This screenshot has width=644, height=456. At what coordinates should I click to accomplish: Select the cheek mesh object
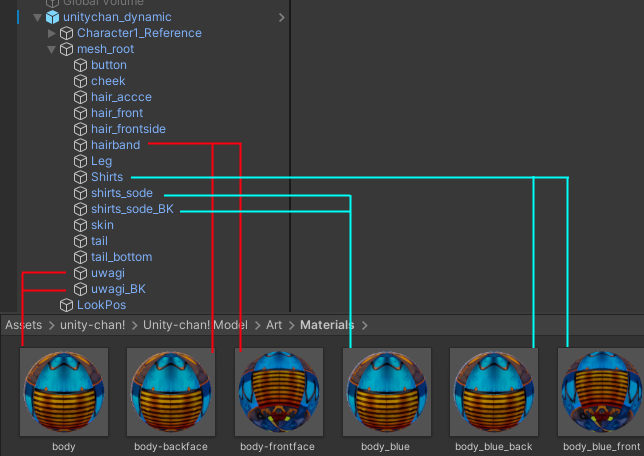coord(108,81)
